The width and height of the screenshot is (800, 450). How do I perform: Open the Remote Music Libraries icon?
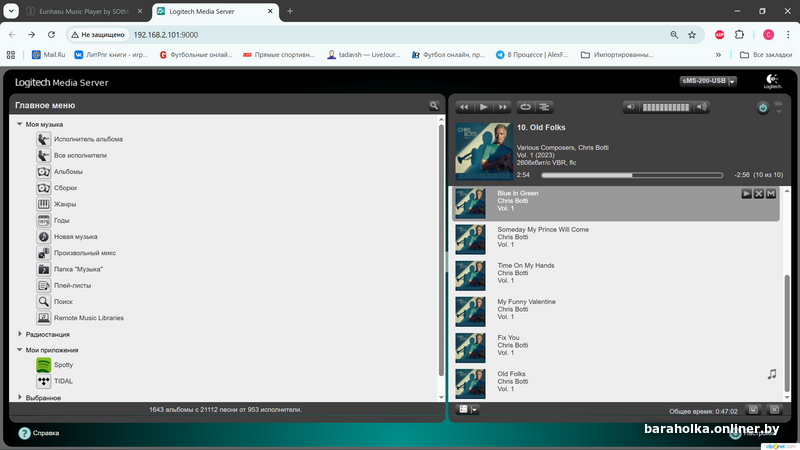click(x=43, y=318)
